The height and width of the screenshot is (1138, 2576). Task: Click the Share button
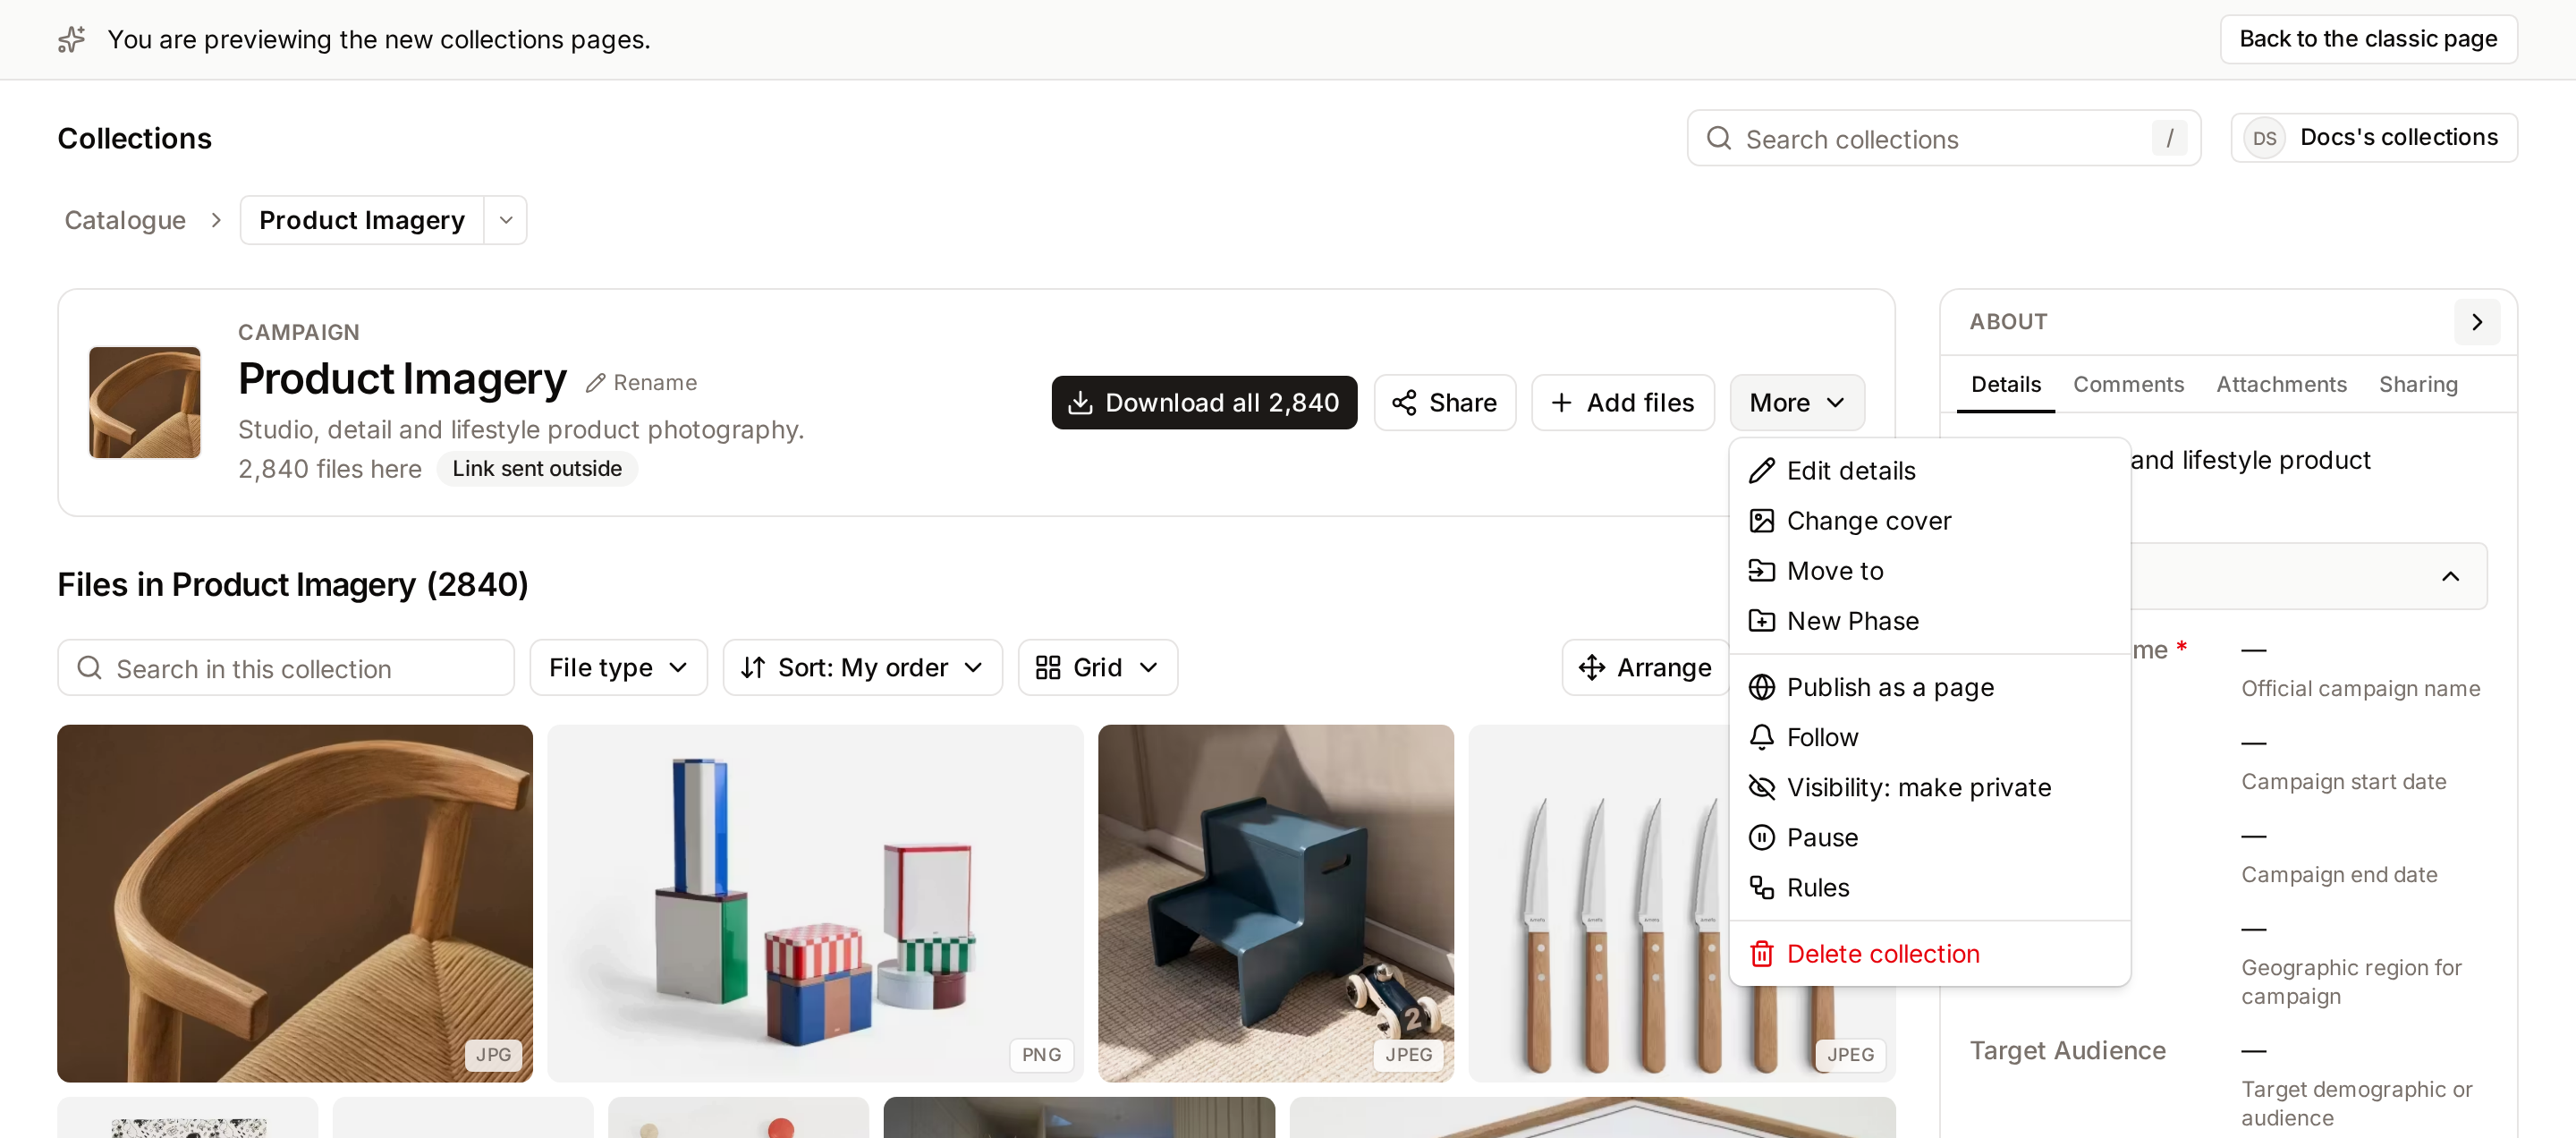coord(1445,403)
